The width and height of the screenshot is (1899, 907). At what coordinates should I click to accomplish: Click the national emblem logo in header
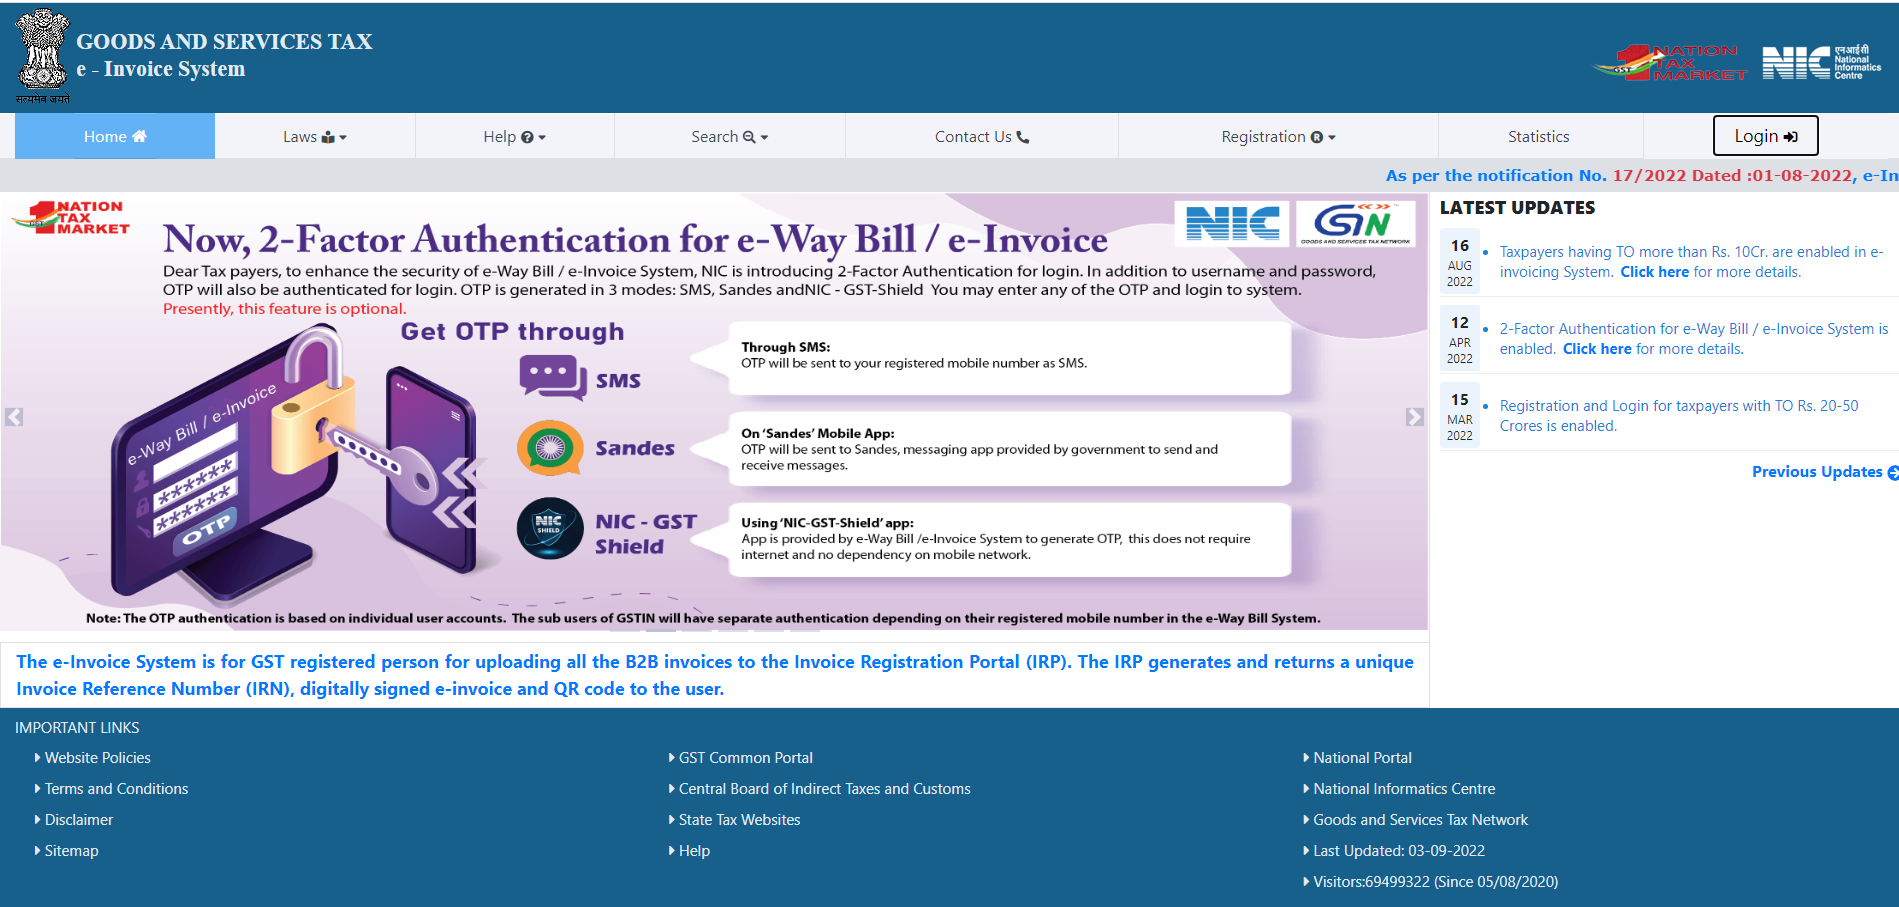(43, 57)
